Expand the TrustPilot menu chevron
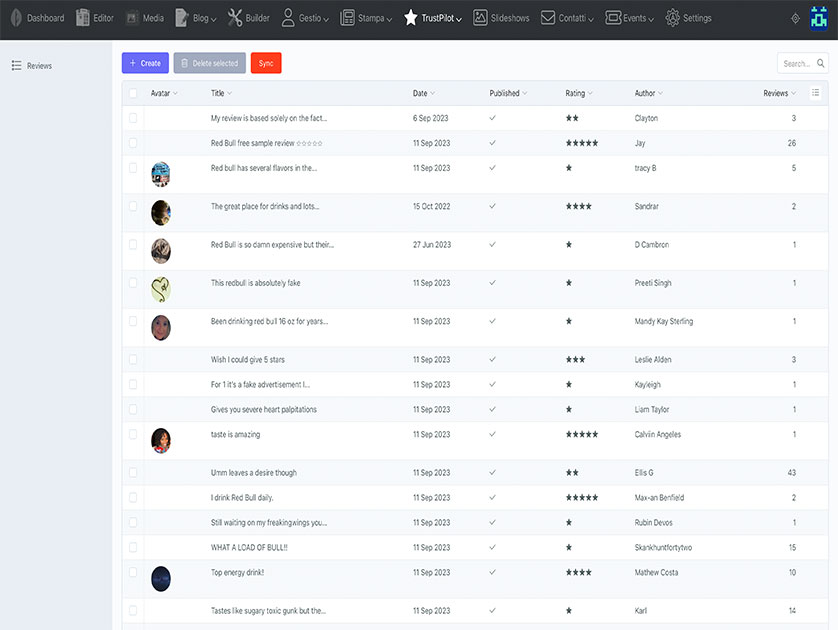 pyautogui.click(x=459, y=20)
